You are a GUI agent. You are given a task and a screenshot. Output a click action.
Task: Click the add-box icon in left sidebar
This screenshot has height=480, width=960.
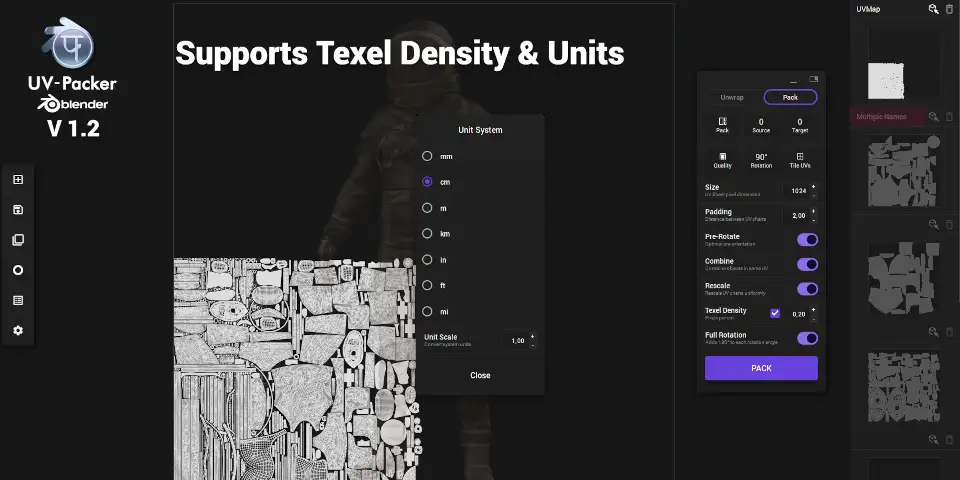pyautogui.click(x=18, y=180)
